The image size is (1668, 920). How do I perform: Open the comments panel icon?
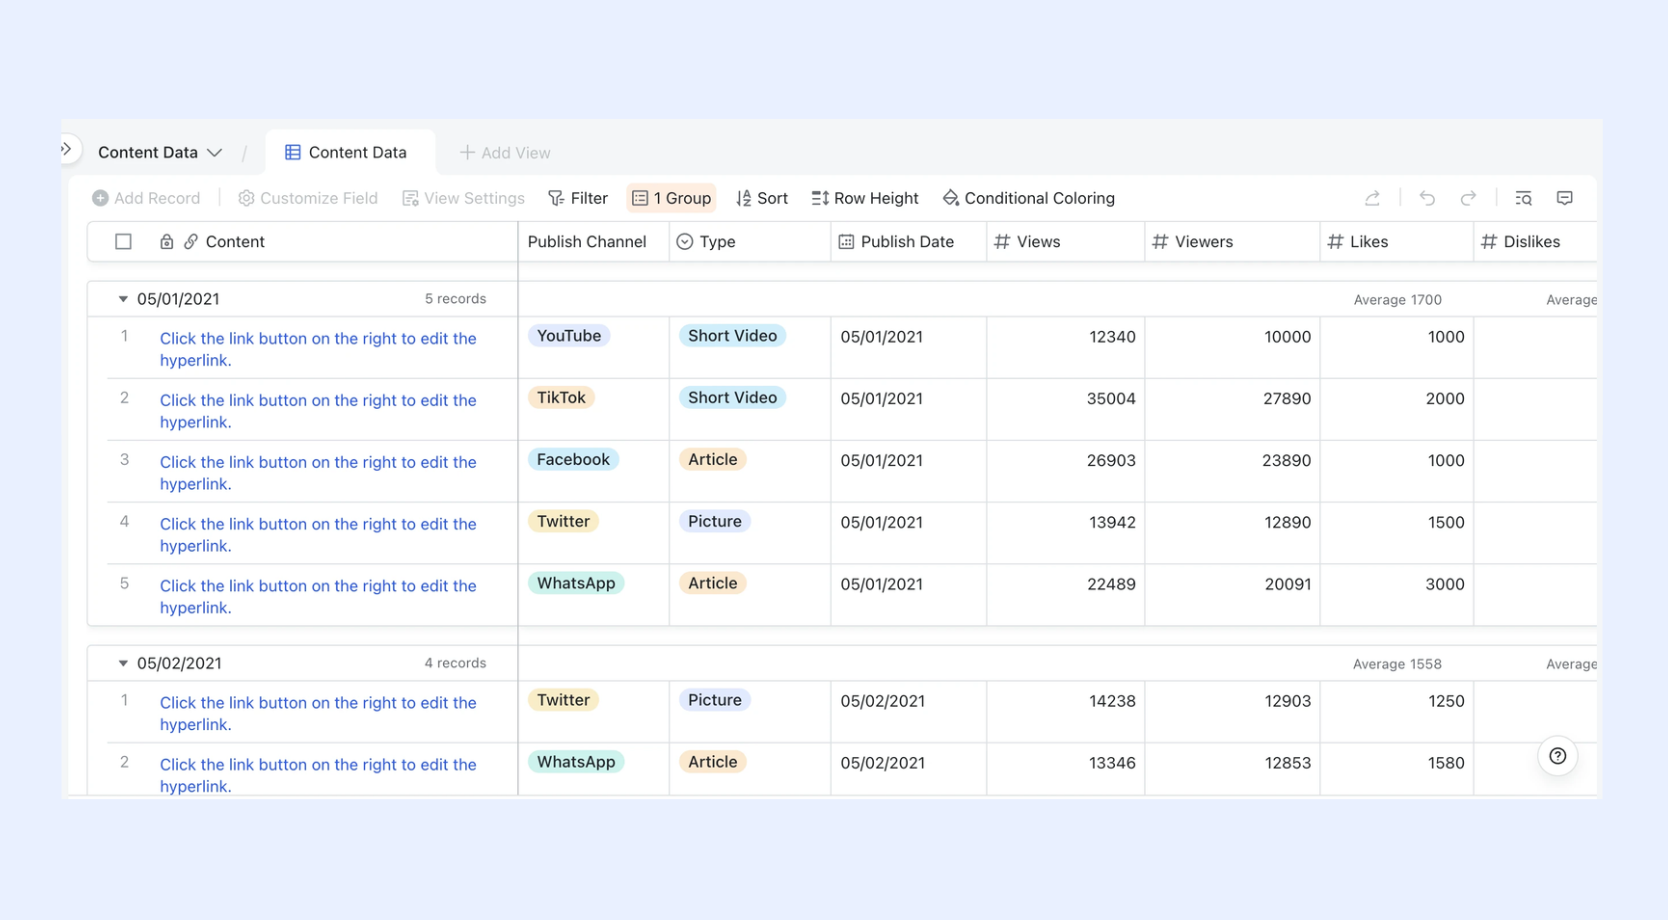1565,198
